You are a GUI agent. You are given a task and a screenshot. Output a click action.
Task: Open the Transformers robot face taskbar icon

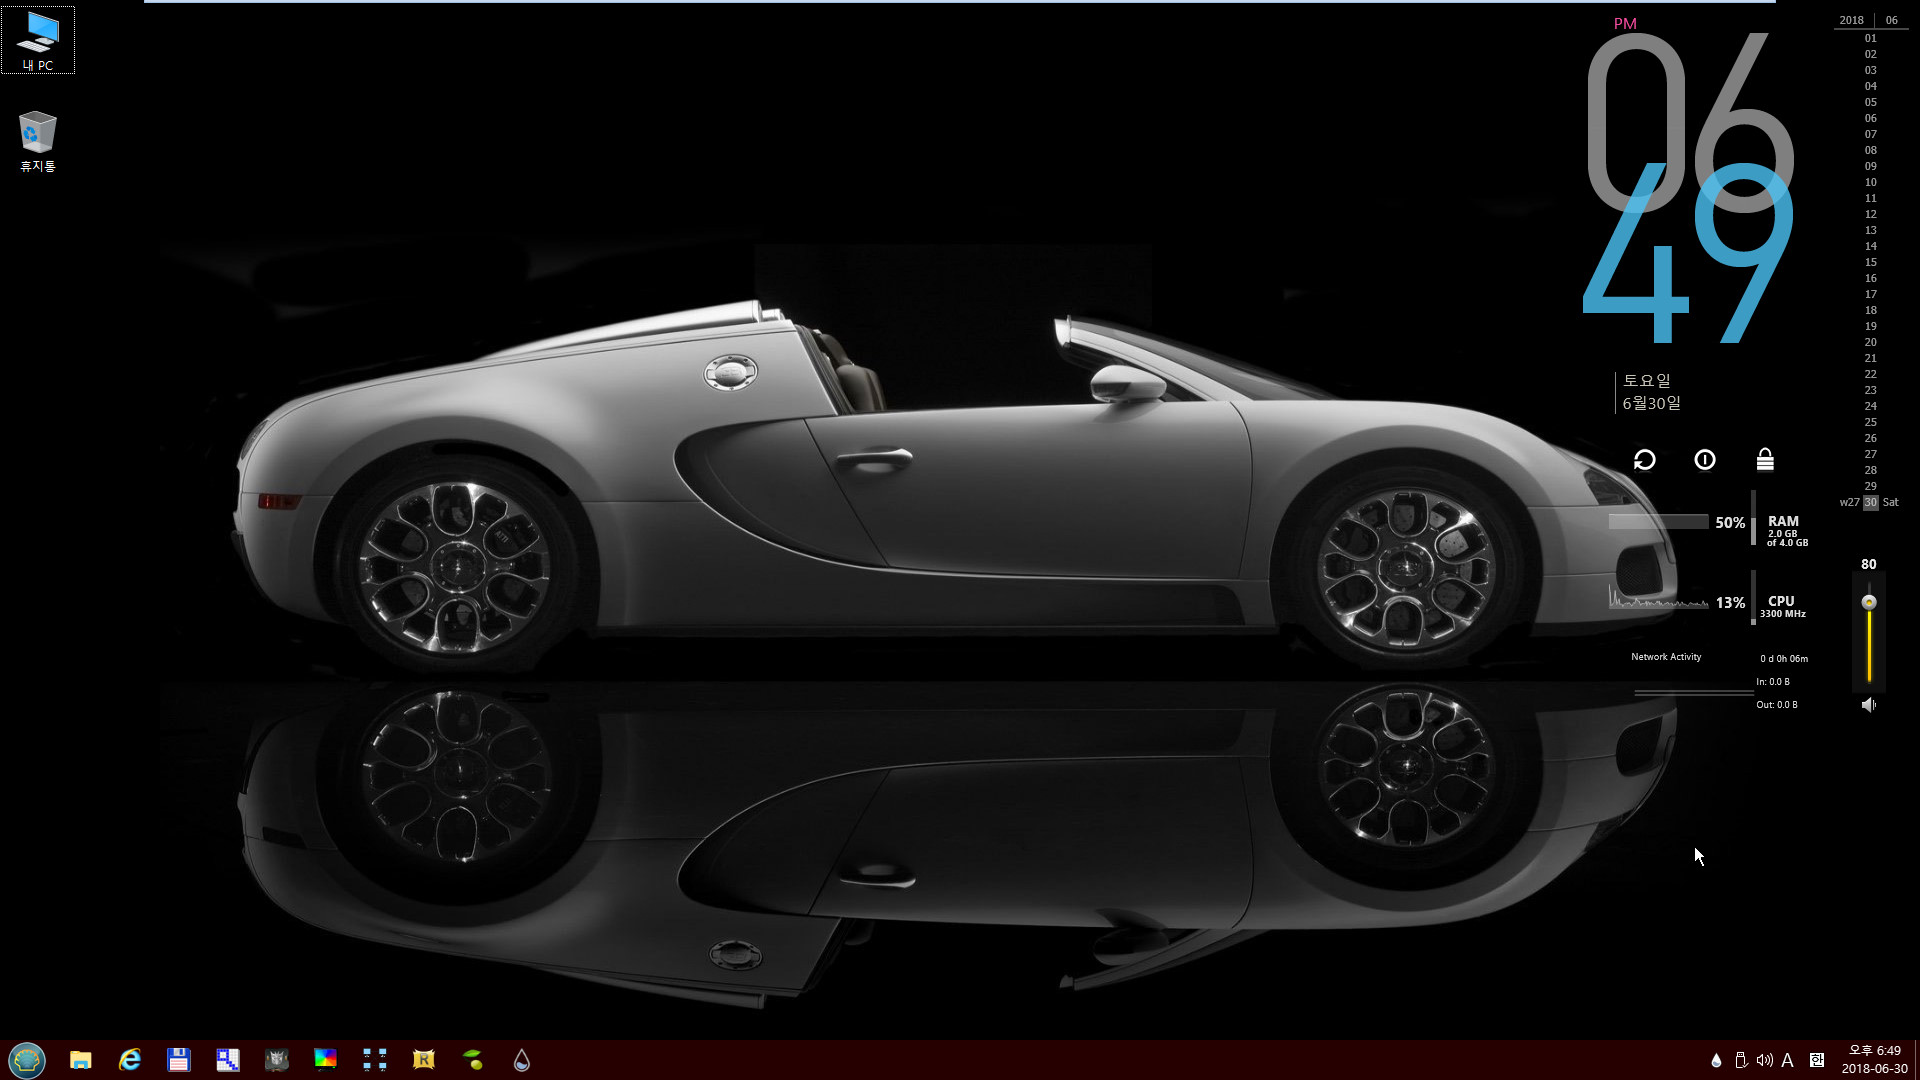(277, 1059)
